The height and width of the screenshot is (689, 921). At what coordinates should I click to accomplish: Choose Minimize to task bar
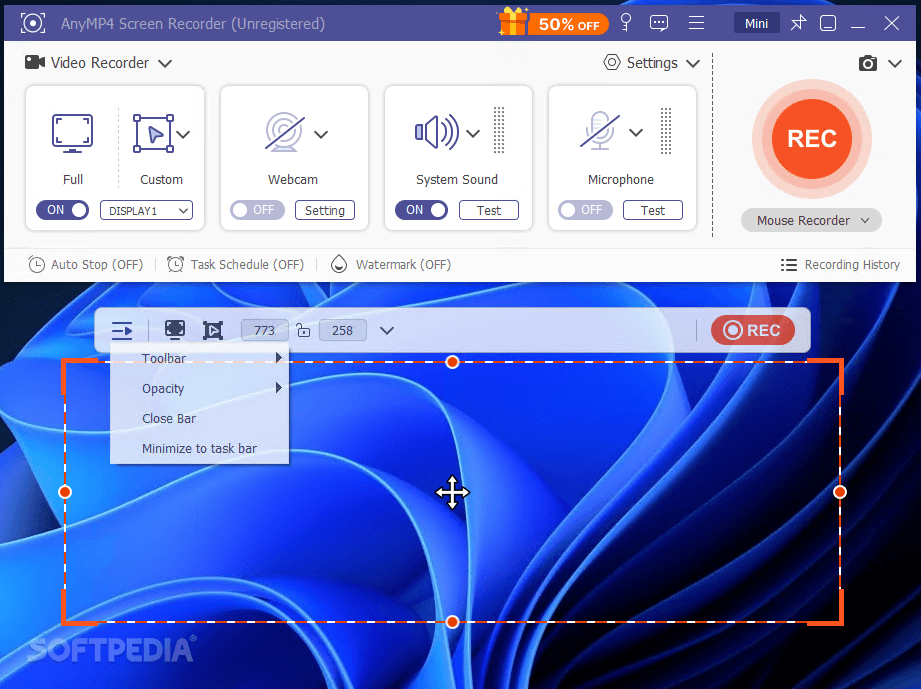point(200,448)
